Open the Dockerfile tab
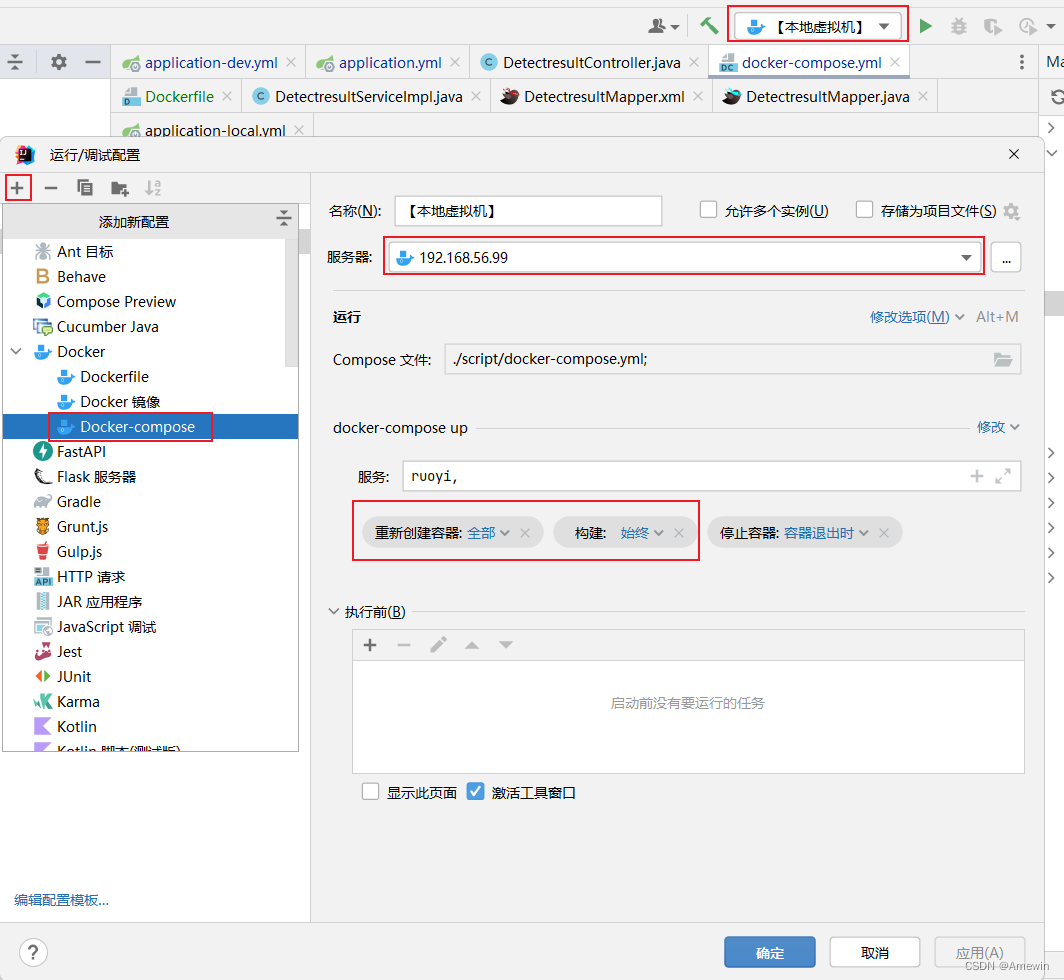 click(176, 96)
